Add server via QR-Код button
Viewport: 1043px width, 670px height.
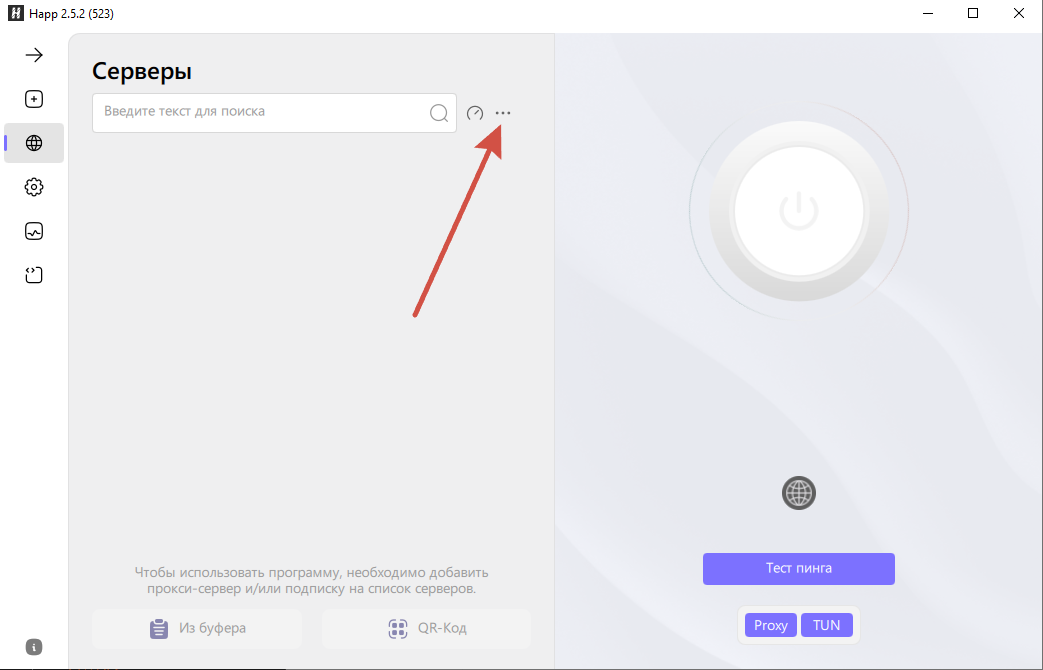click(426, 629)
